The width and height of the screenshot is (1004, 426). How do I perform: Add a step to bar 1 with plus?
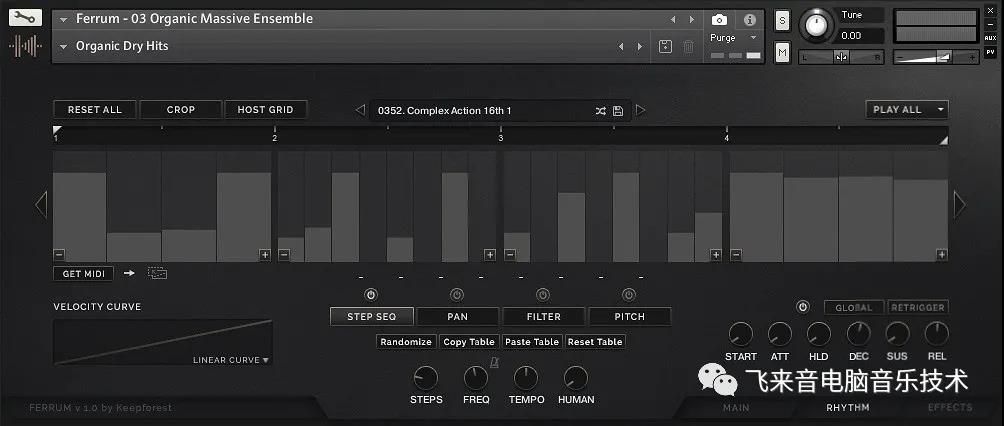pos(264,255)
